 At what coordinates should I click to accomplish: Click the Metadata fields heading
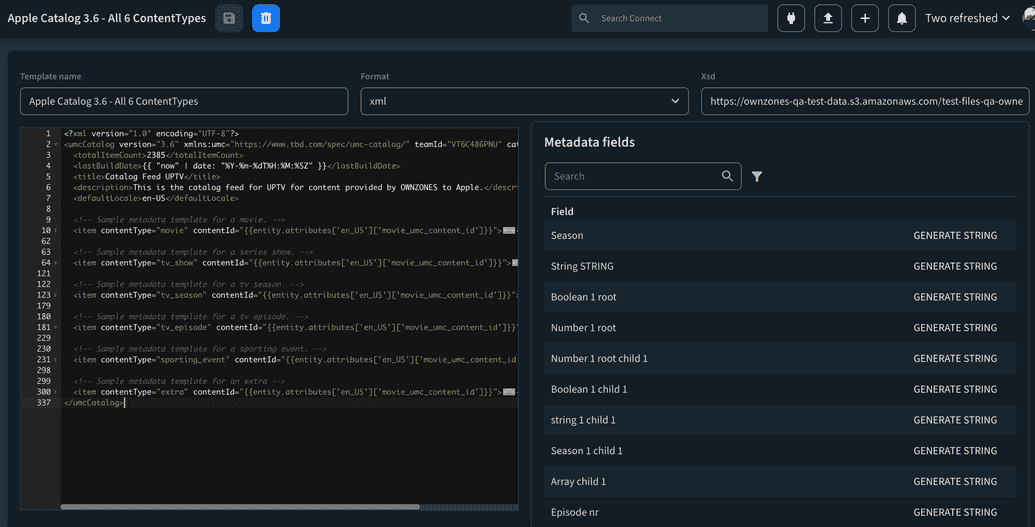[x=589, y=143]
